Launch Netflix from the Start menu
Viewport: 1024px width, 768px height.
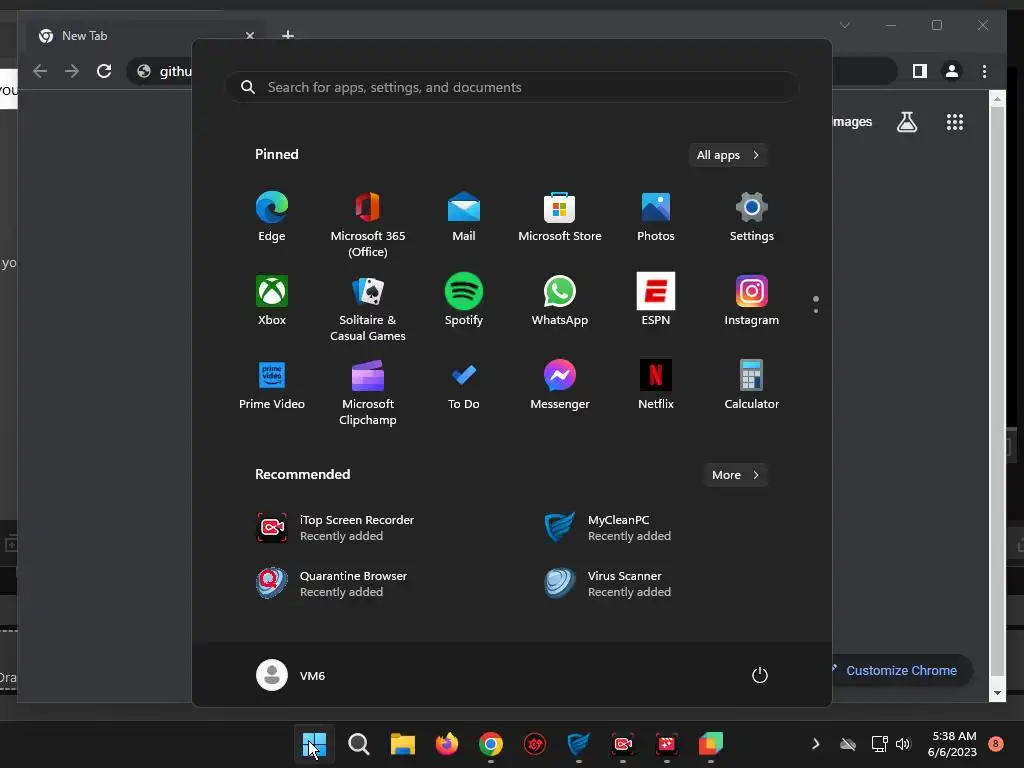[656, 385]
